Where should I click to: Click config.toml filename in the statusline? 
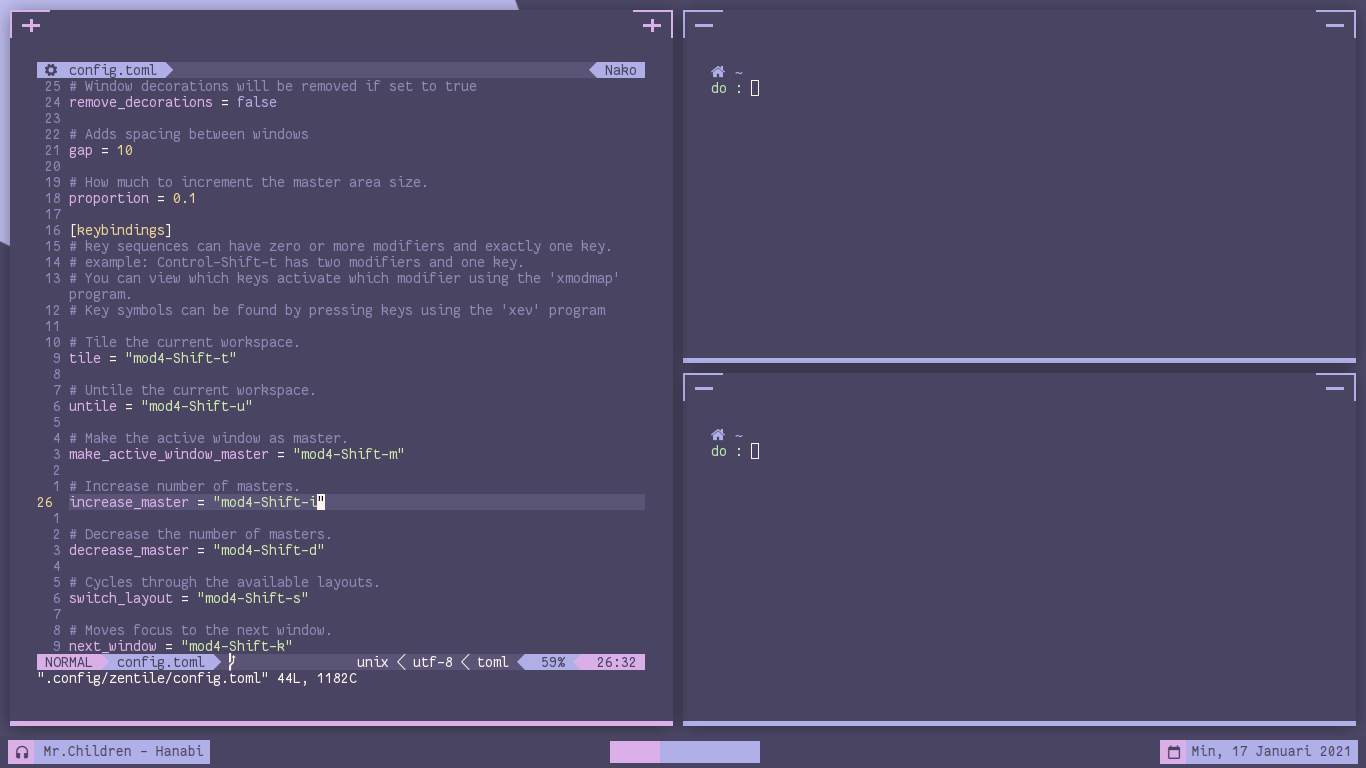160,662
